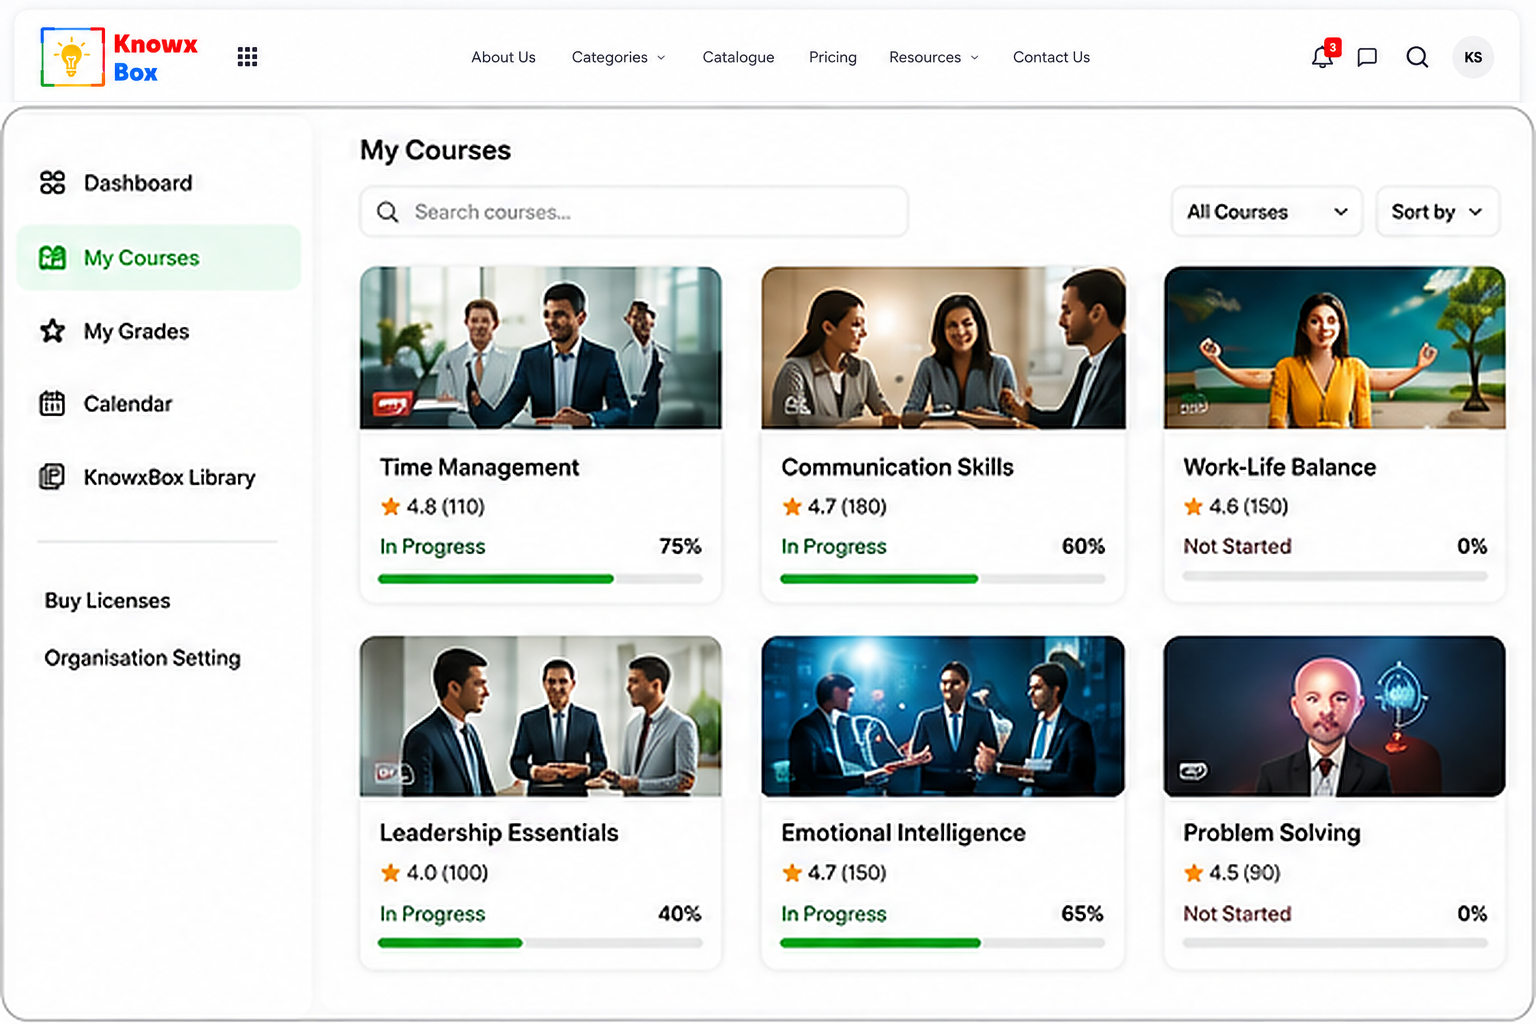Open the Emotional Intelligence course title
The height and width of the screenshot is (1024, 1536).
[x=903, y=833]
